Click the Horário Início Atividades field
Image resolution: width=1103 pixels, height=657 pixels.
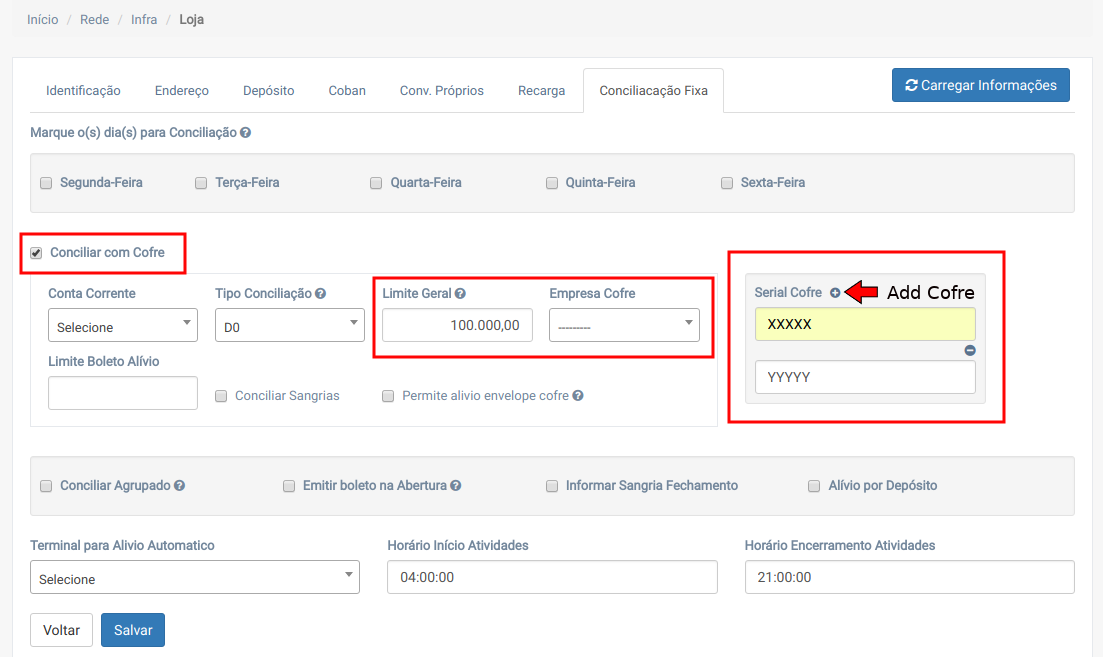coord(552,577)
